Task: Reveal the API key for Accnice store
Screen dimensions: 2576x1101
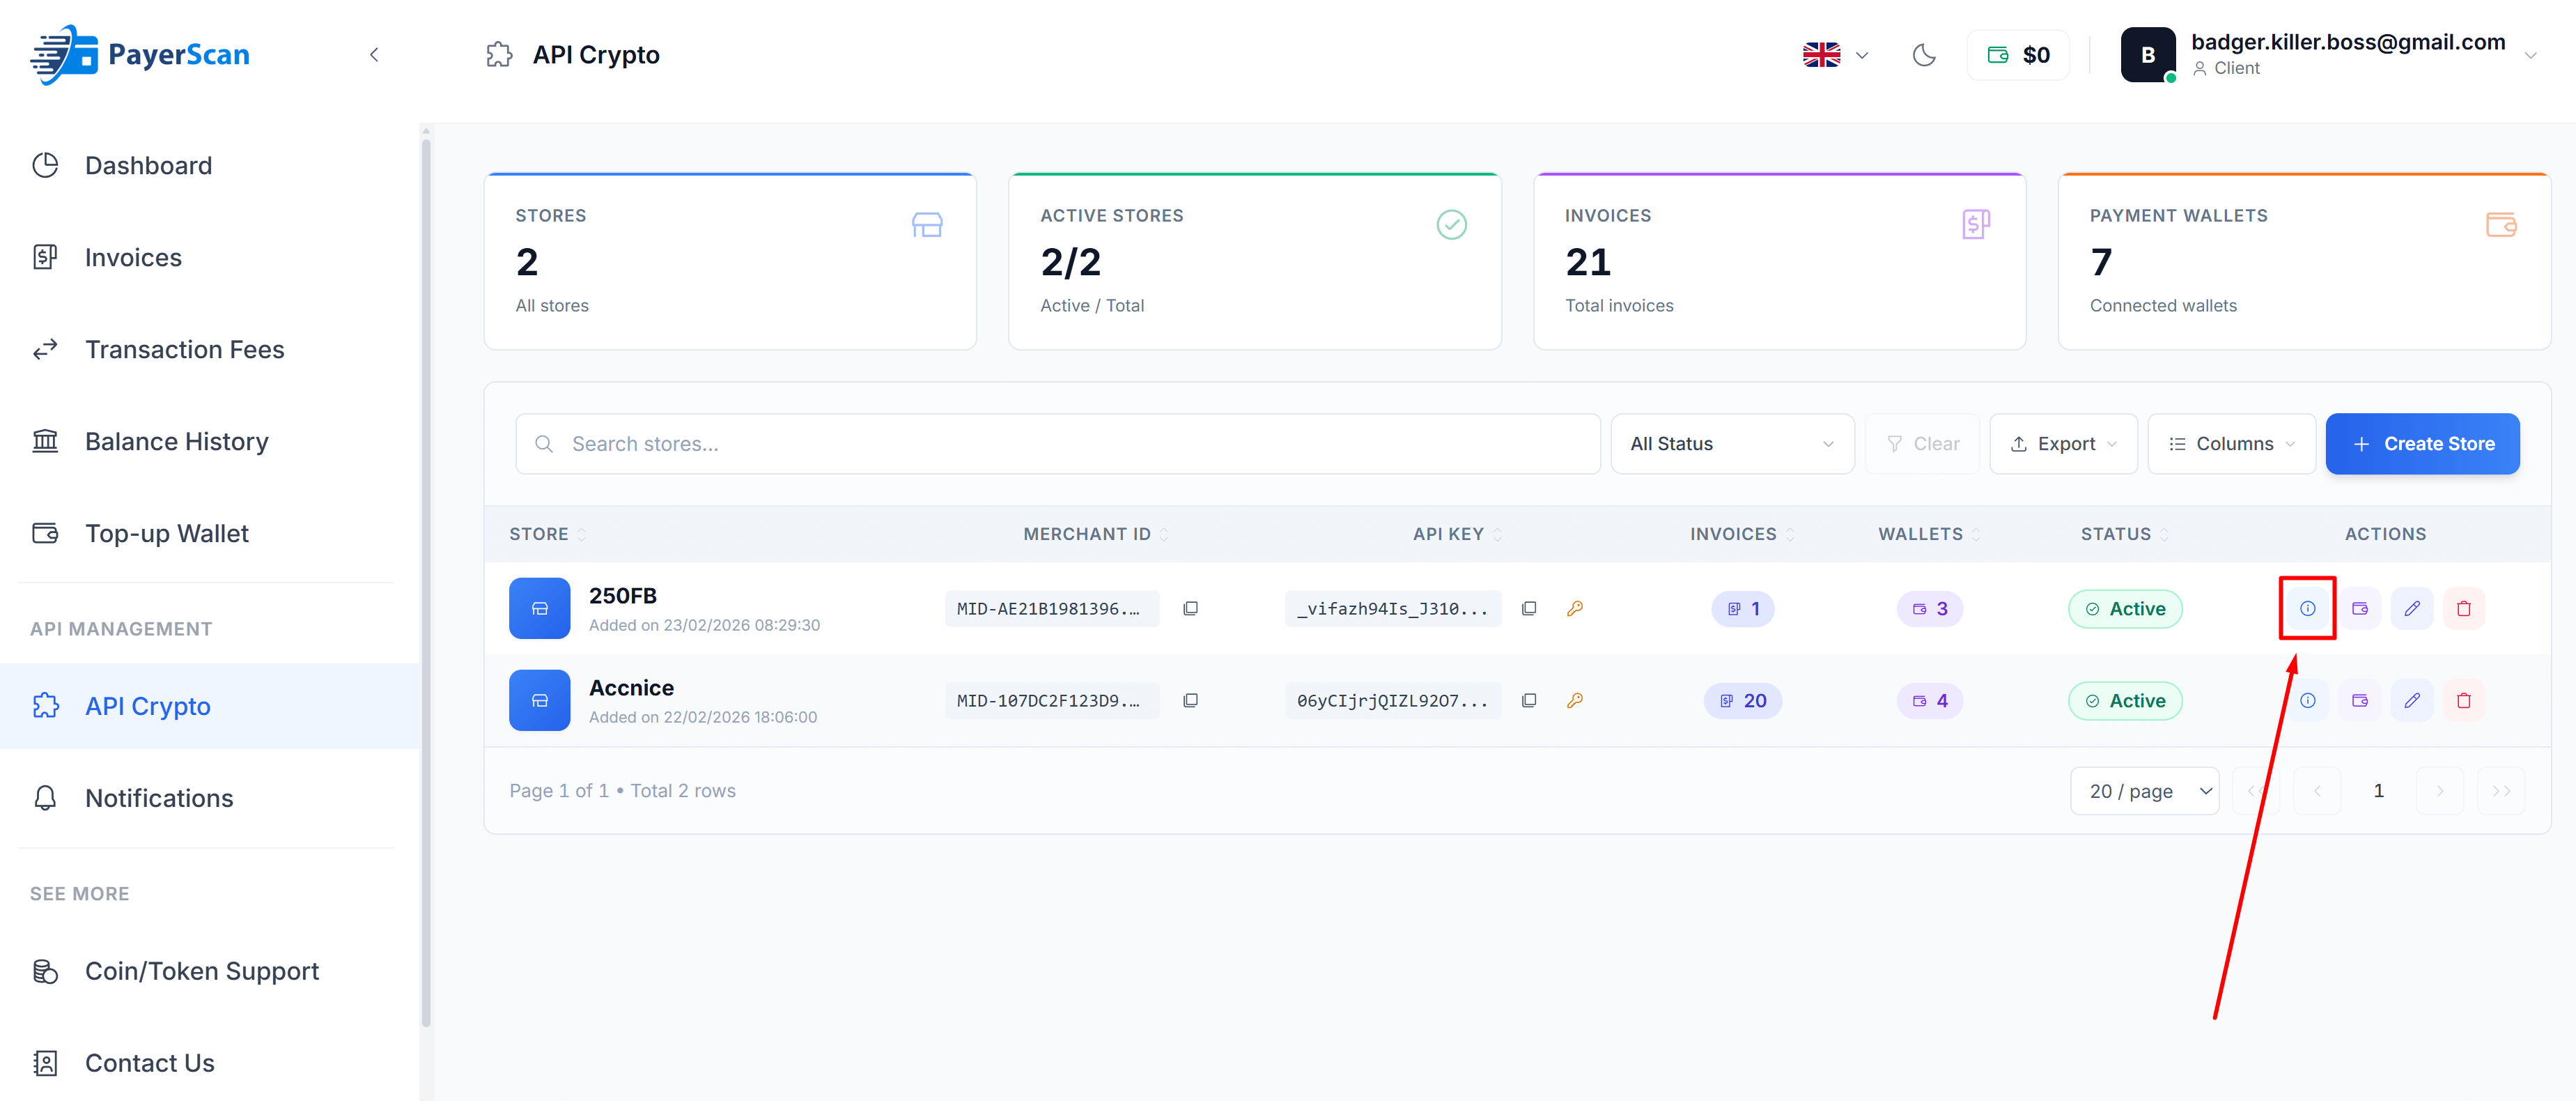Action: (1576, 700)
